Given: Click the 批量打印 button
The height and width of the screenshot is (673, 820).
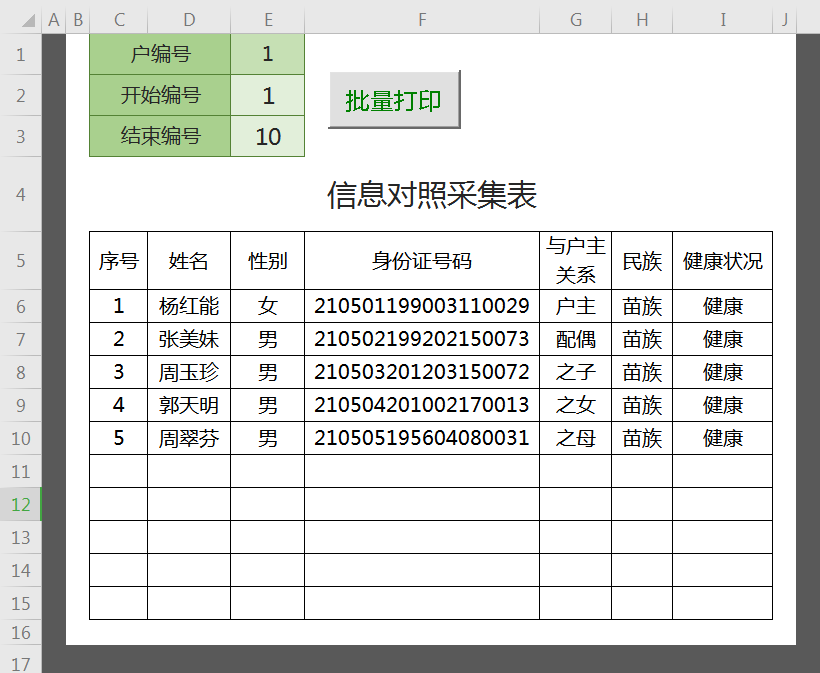Looking at the screenshot, I should (x=394, y=99).
